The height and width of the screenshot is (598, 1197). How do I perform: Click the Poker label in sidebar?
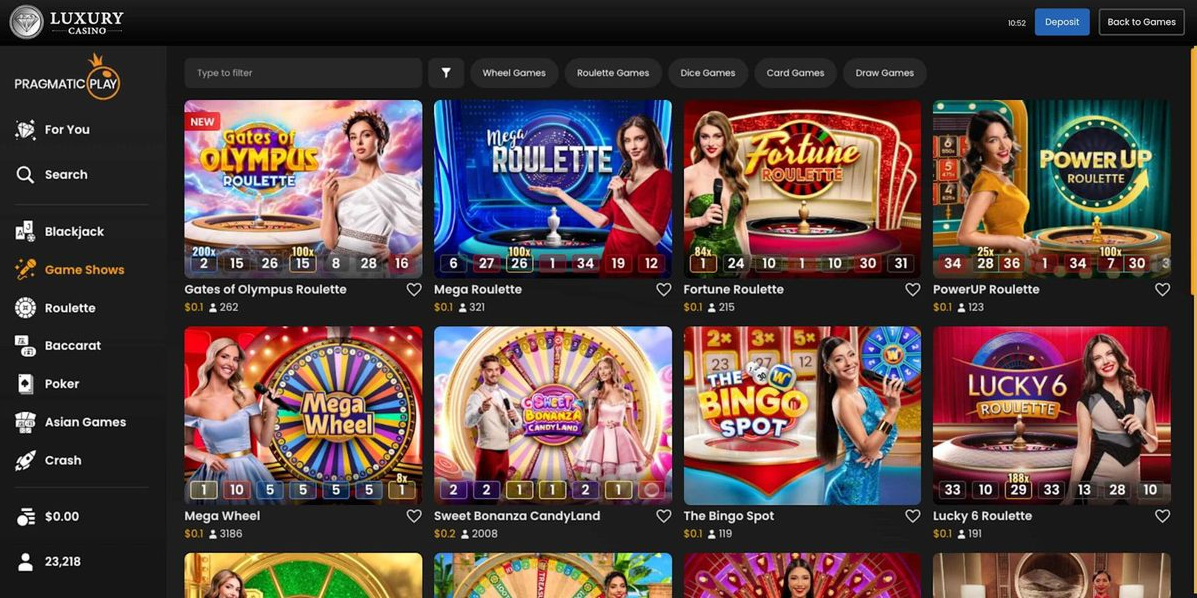[x=62, y=384]
